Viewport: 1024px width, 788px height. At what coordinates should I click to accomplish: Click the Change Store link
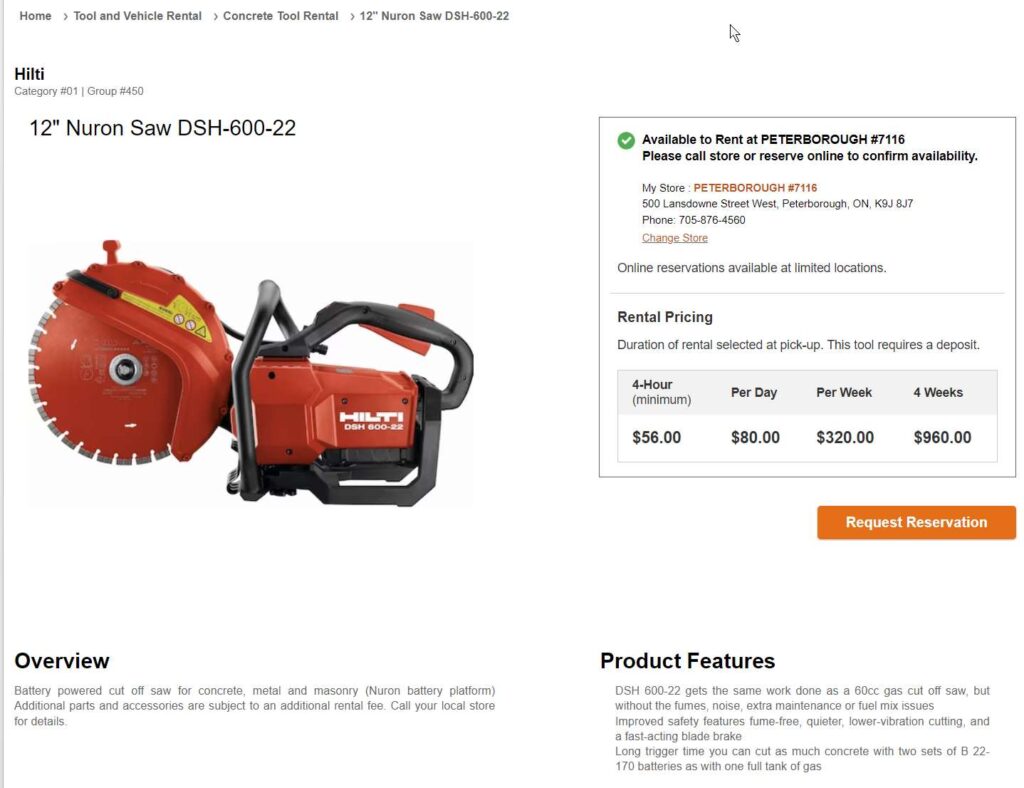pyautogui.click(x=675, y=238)
